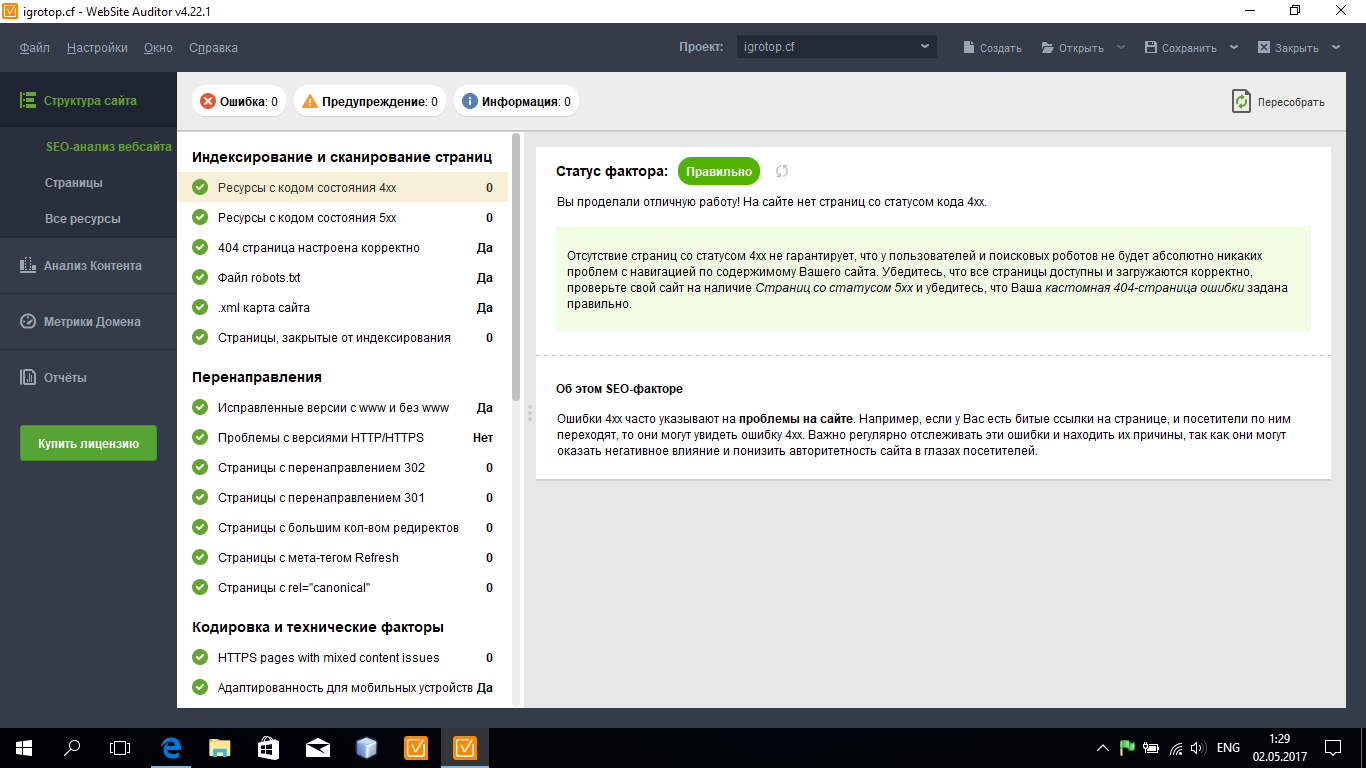Open the Настройки menu
Screen dimensions: 1366x768
click(97, 47)
